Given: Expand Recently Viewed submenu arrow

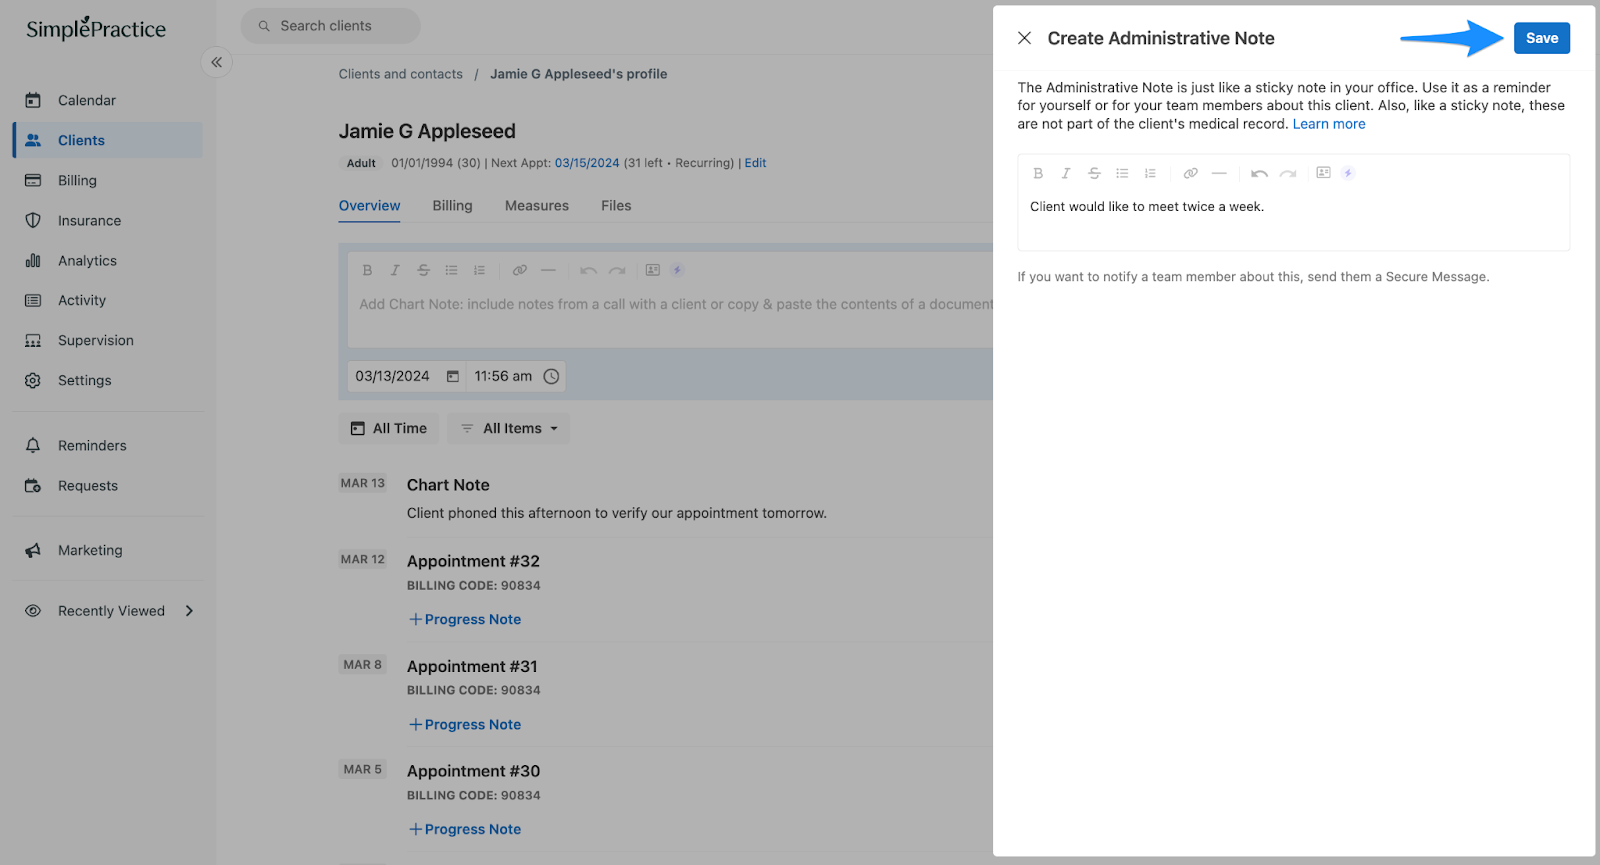Looking at the screenshot, I should (x=189, y=611).
